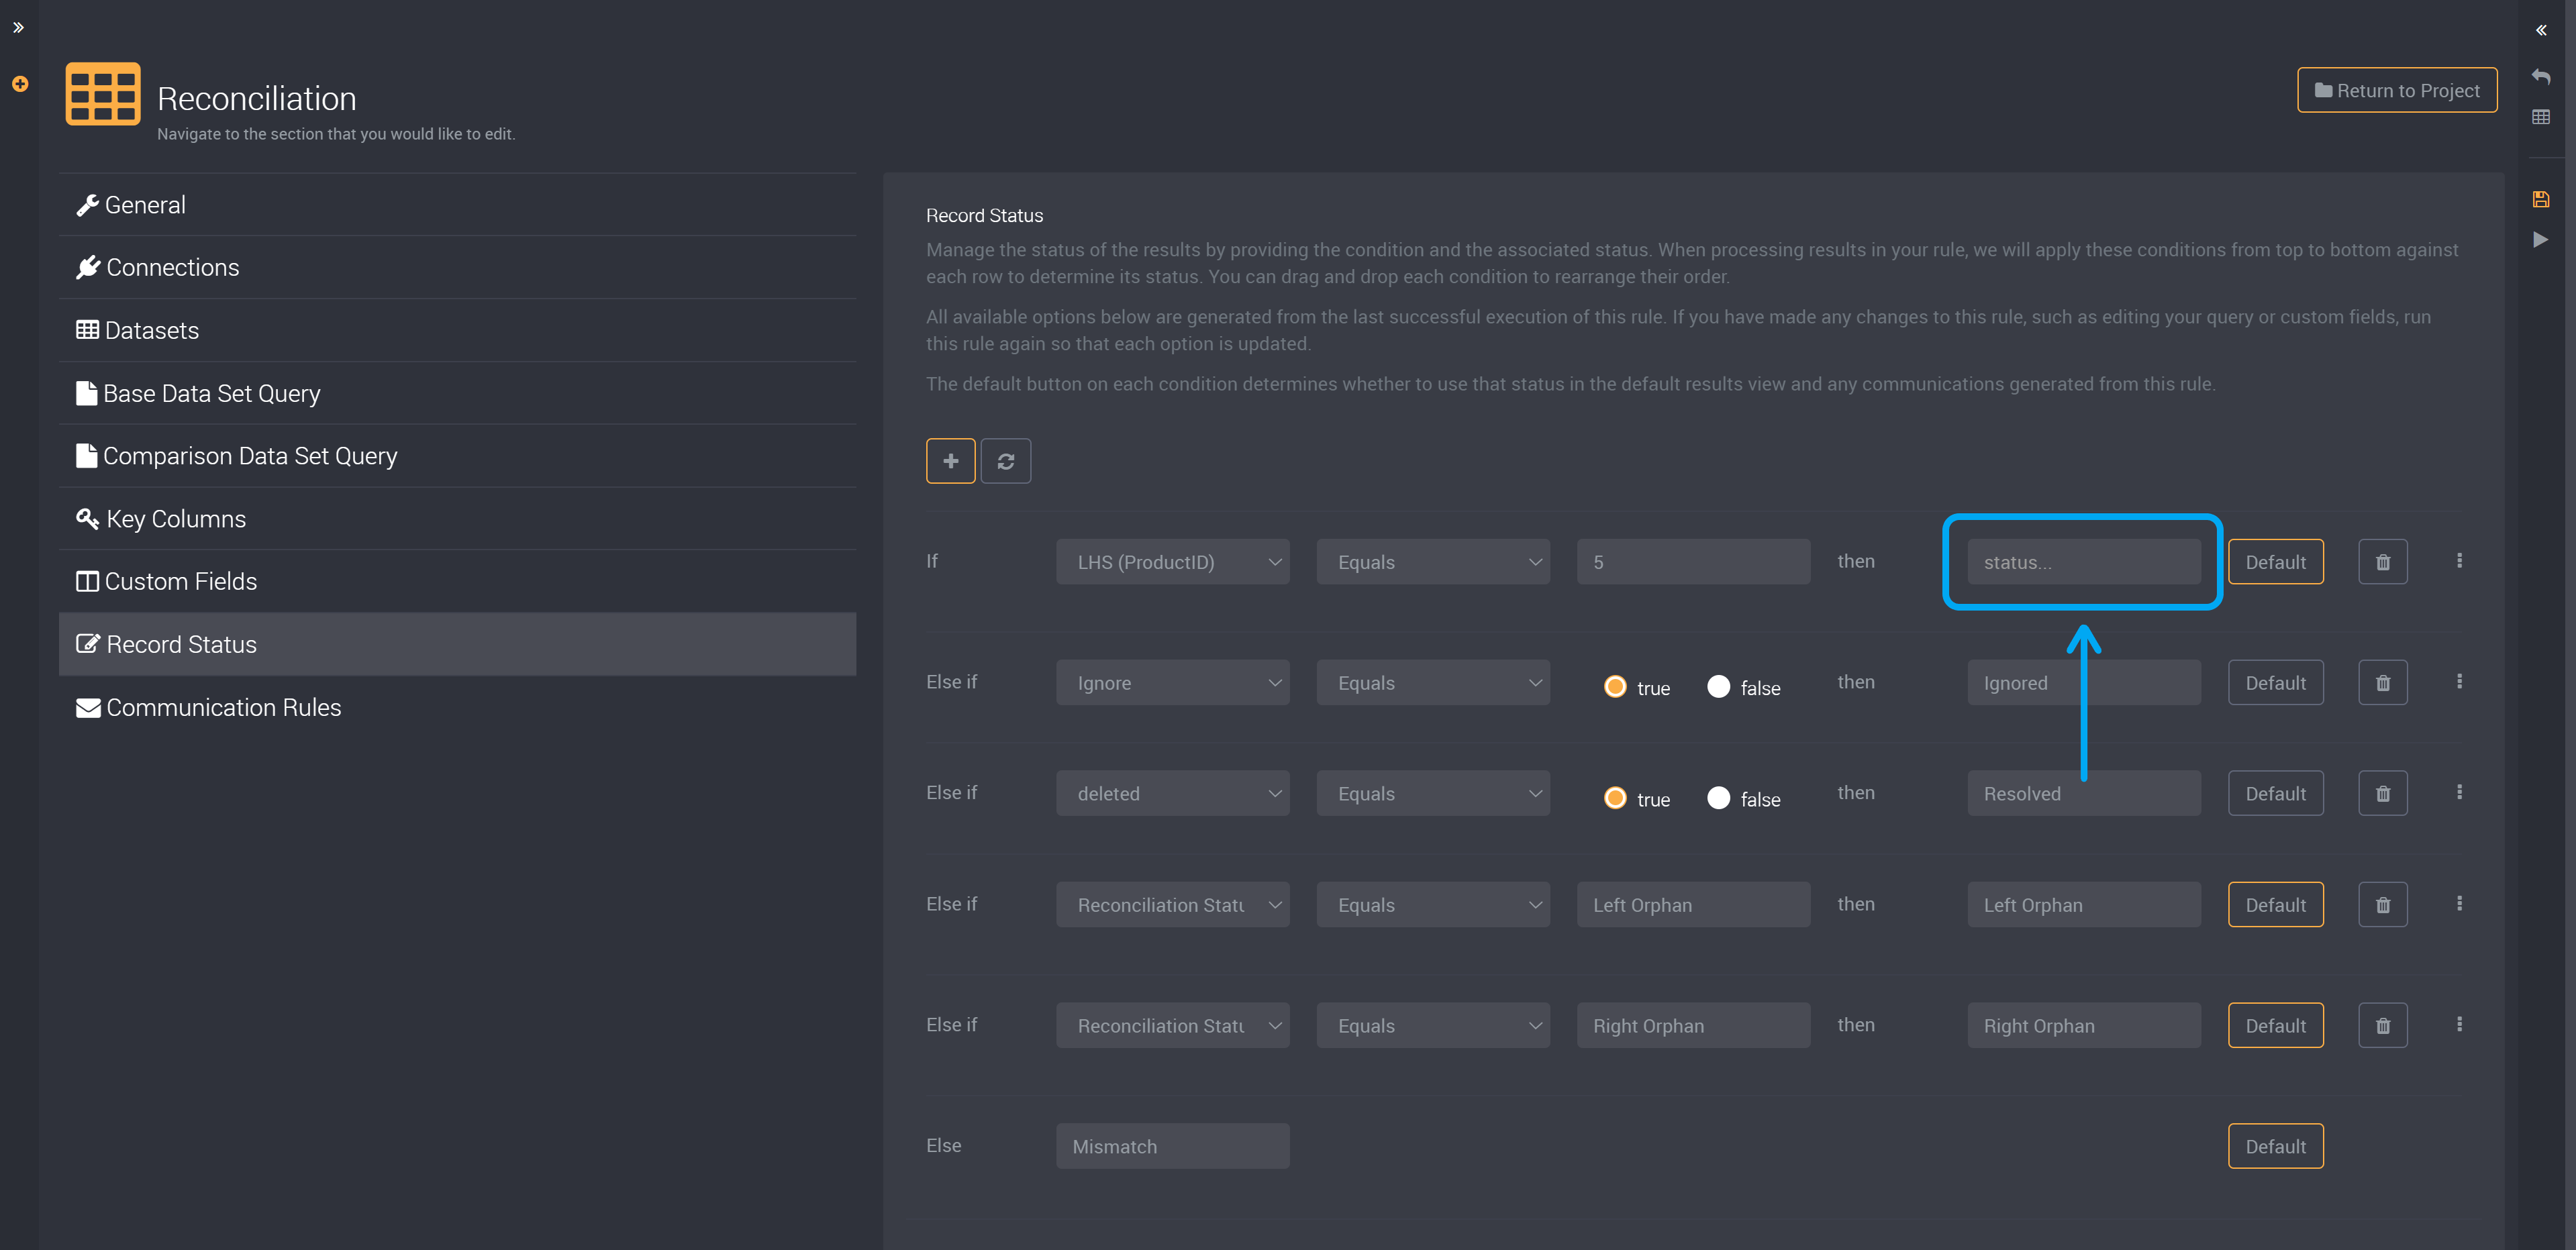Go to Connections section
The height and width of the screenshot is (1250, 2576).
pos(457,267)
